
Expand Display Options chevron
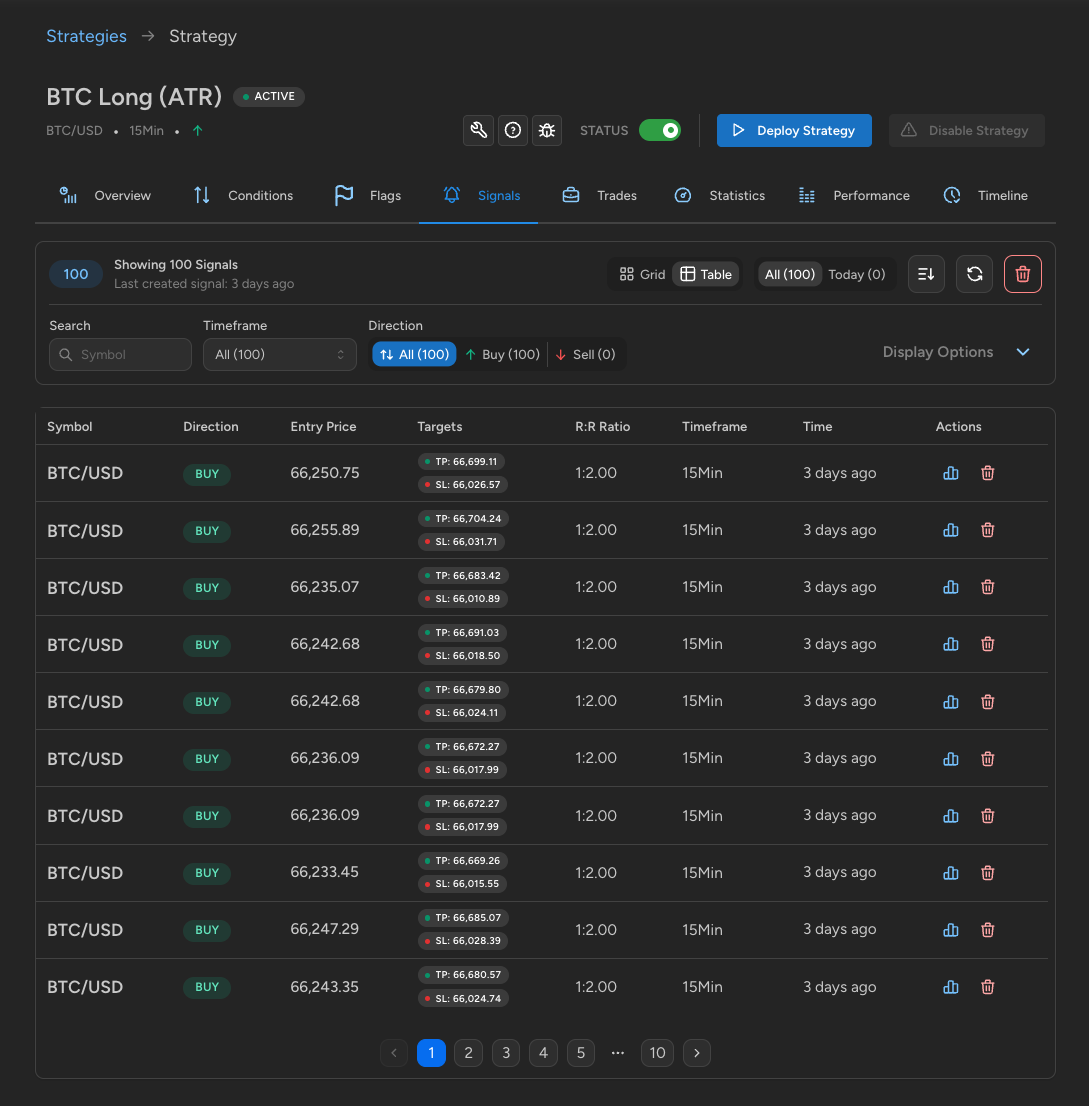[x=1023, y=352]
